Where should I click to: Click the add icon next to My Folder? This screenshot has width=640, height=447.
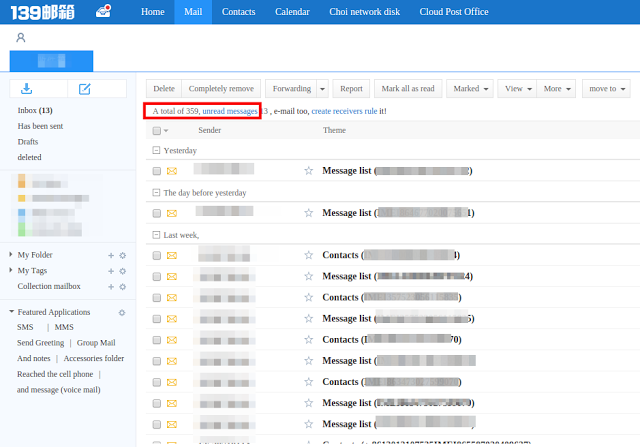coord(111,255)
